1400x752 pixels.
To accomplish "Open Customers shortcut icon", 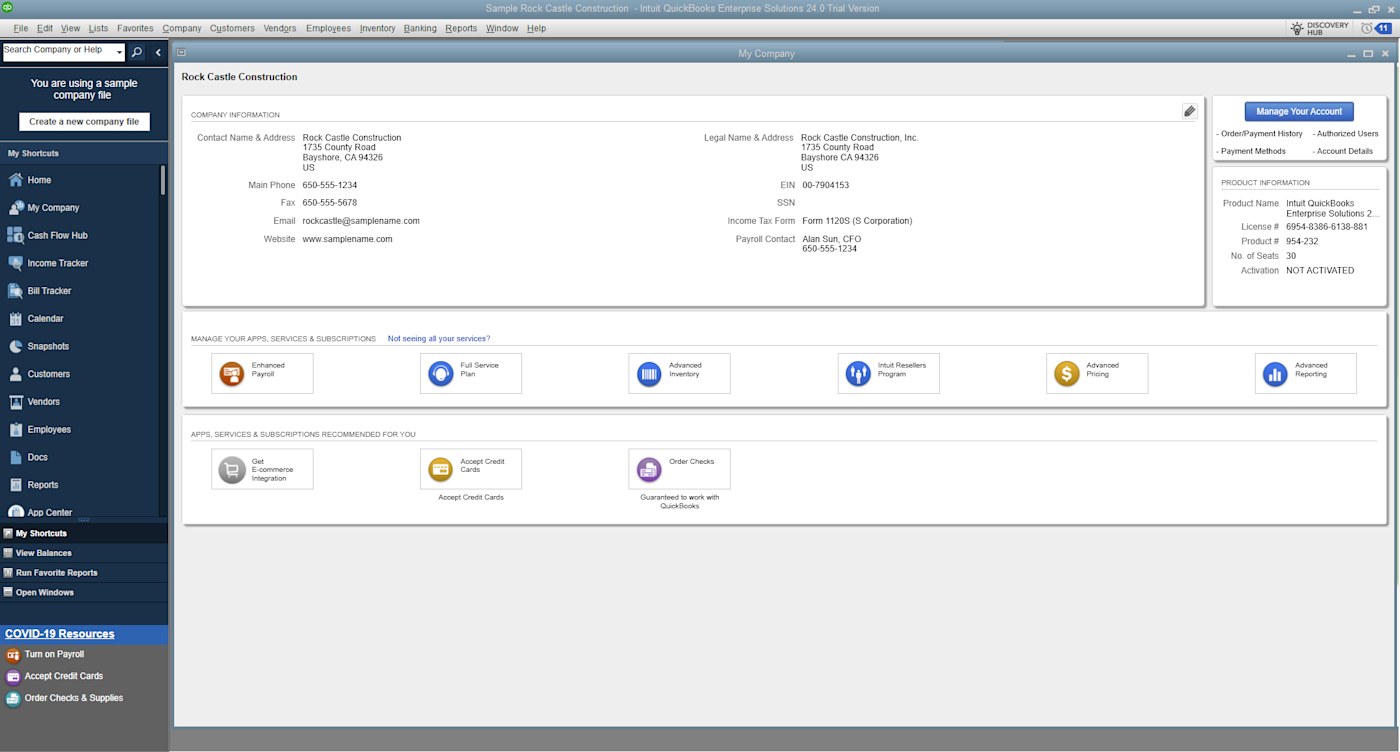I will [15, 374].
